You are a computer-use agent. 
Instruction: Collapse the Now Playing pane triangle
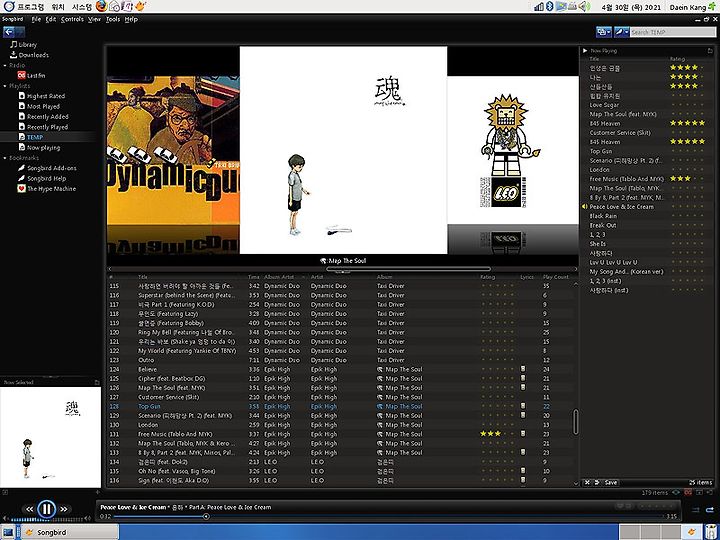pyautogui.click(x=585, y=51)
